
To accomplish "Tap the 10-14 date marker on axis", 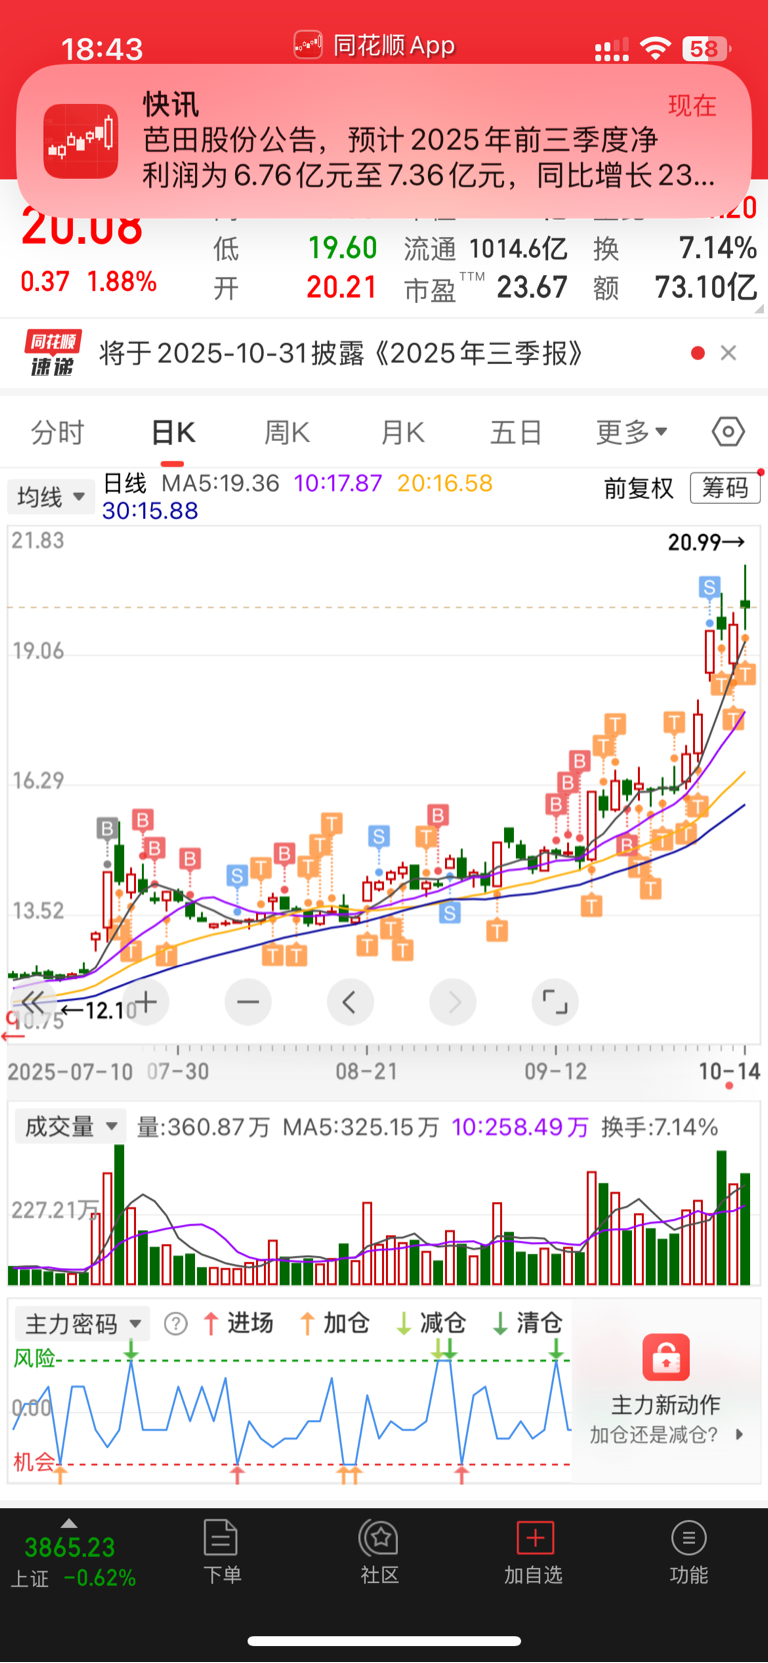I will click(729, 1072).
